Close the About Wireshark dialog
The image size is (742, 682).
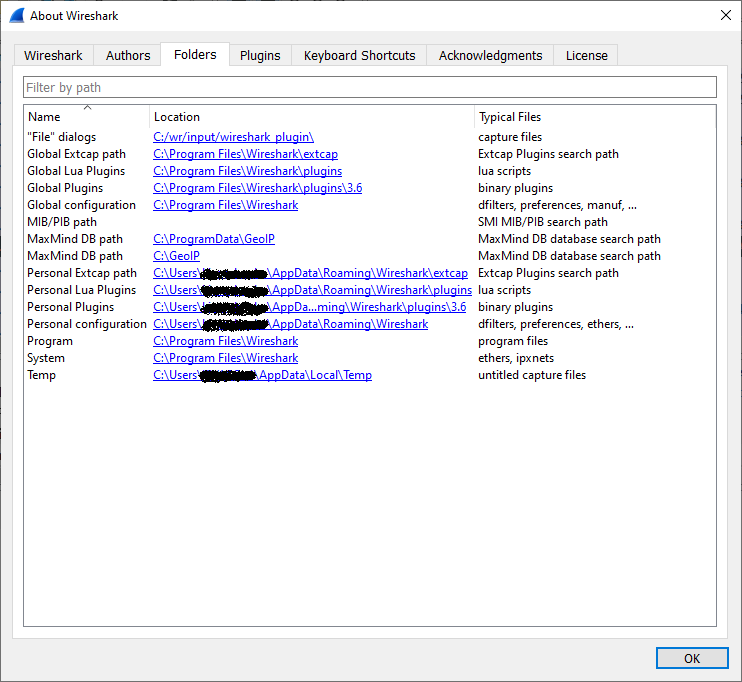[x=725, y=15]
